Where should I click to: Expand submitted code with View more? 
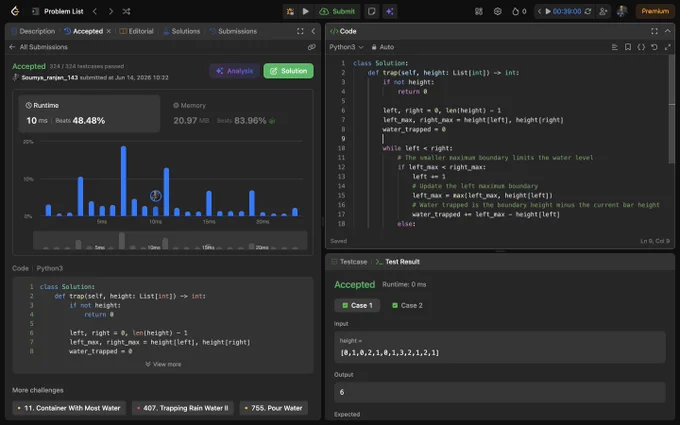[163, 364]
